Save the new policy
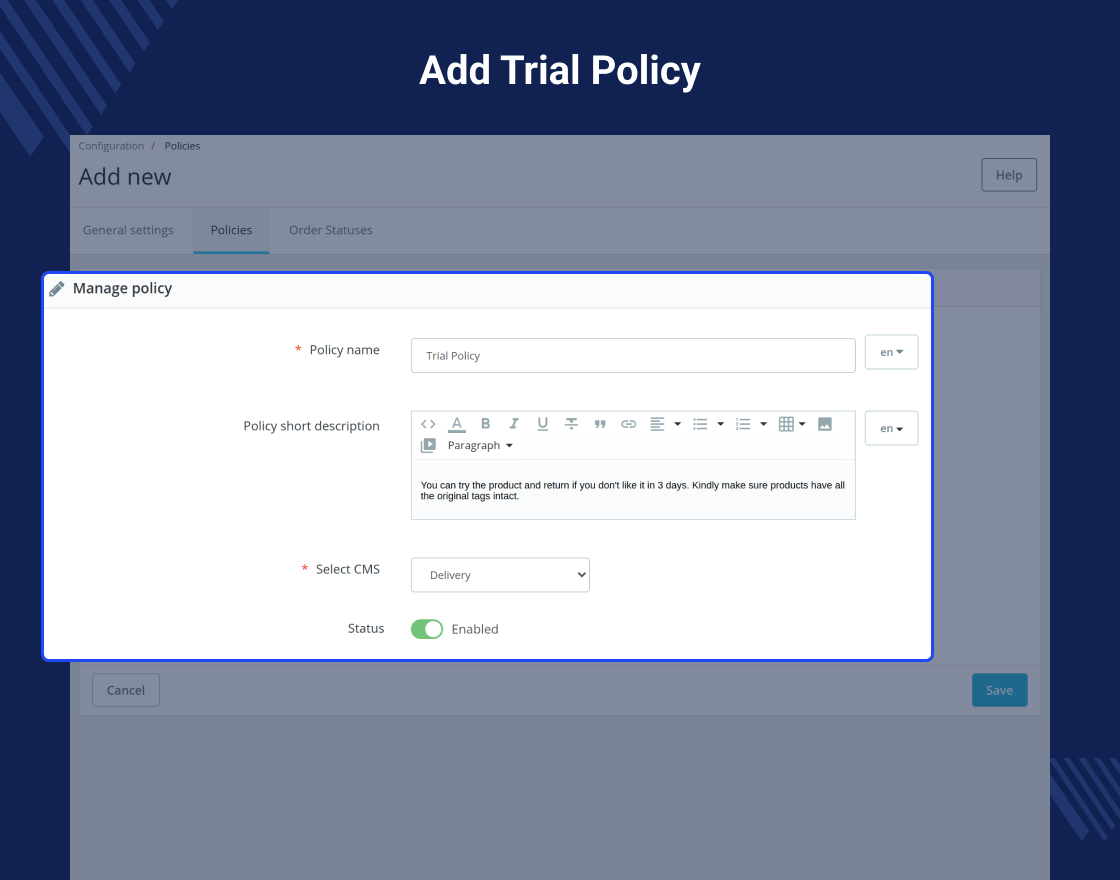The image size is (1120, 880). pos(999,690)
